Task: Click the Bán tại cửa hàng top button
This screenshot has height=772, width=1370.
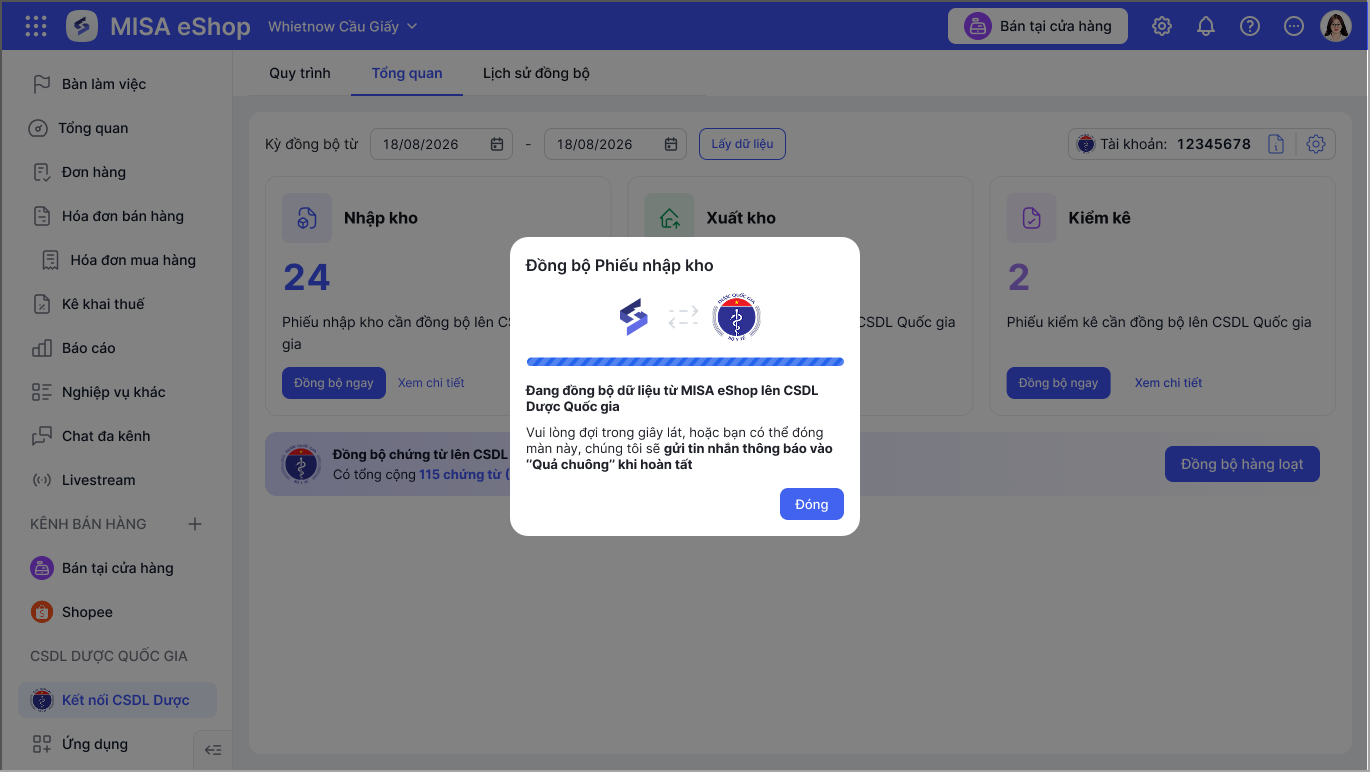Action: (x=1038, y=26)
